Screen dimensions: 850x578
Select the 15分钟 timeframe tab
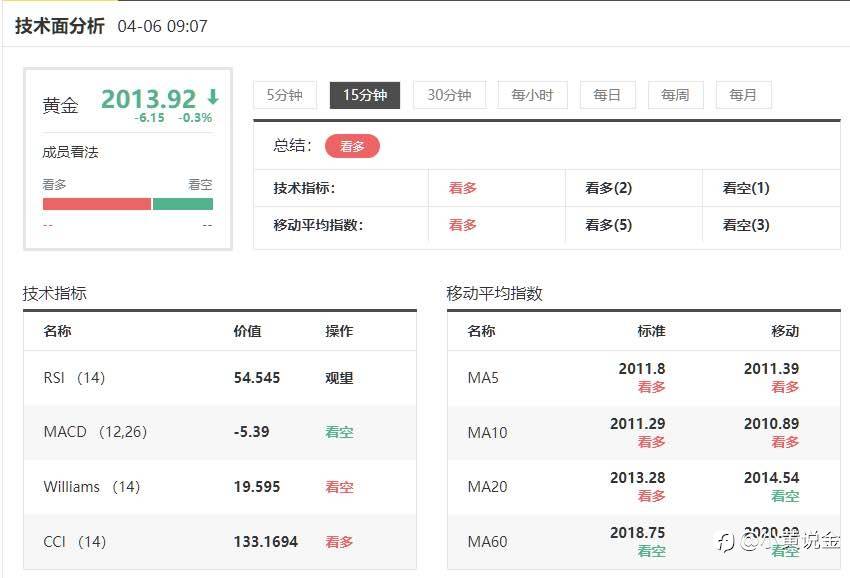365,95
